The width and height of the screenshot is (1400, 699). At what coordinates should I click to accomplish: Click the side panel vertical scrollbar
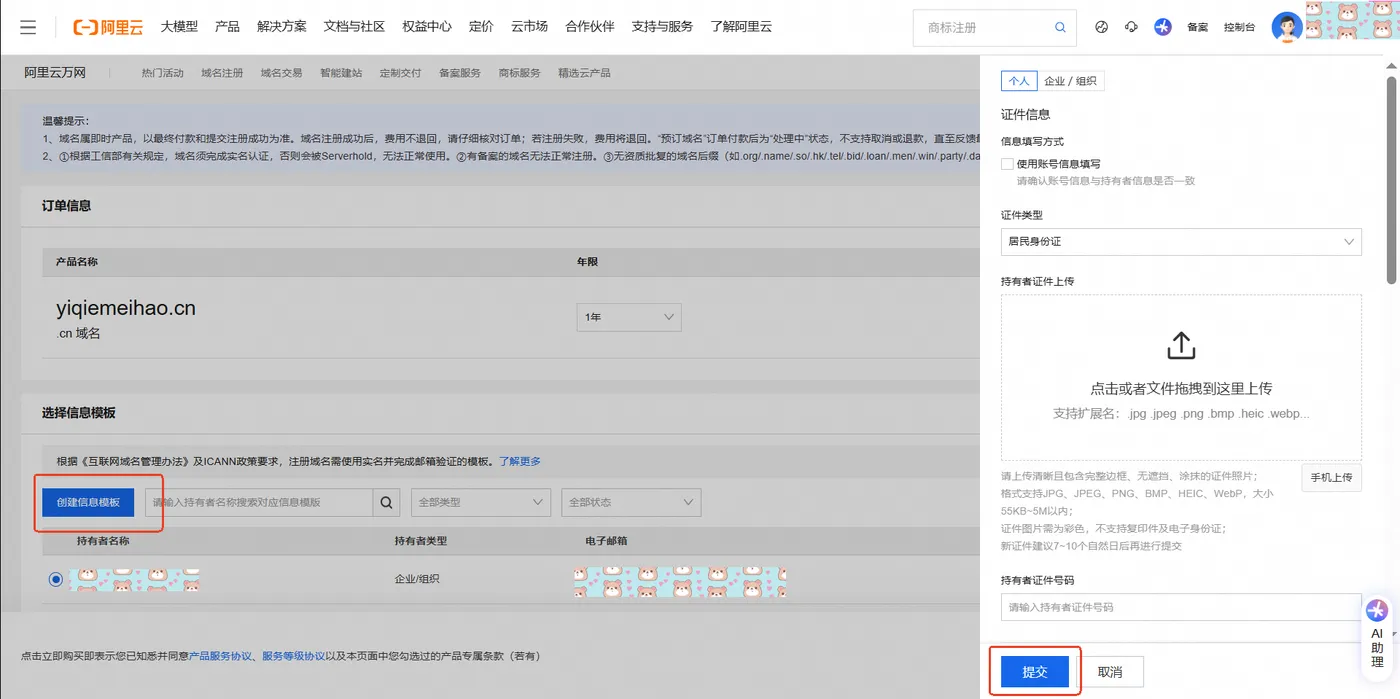tap(1392, 180)
